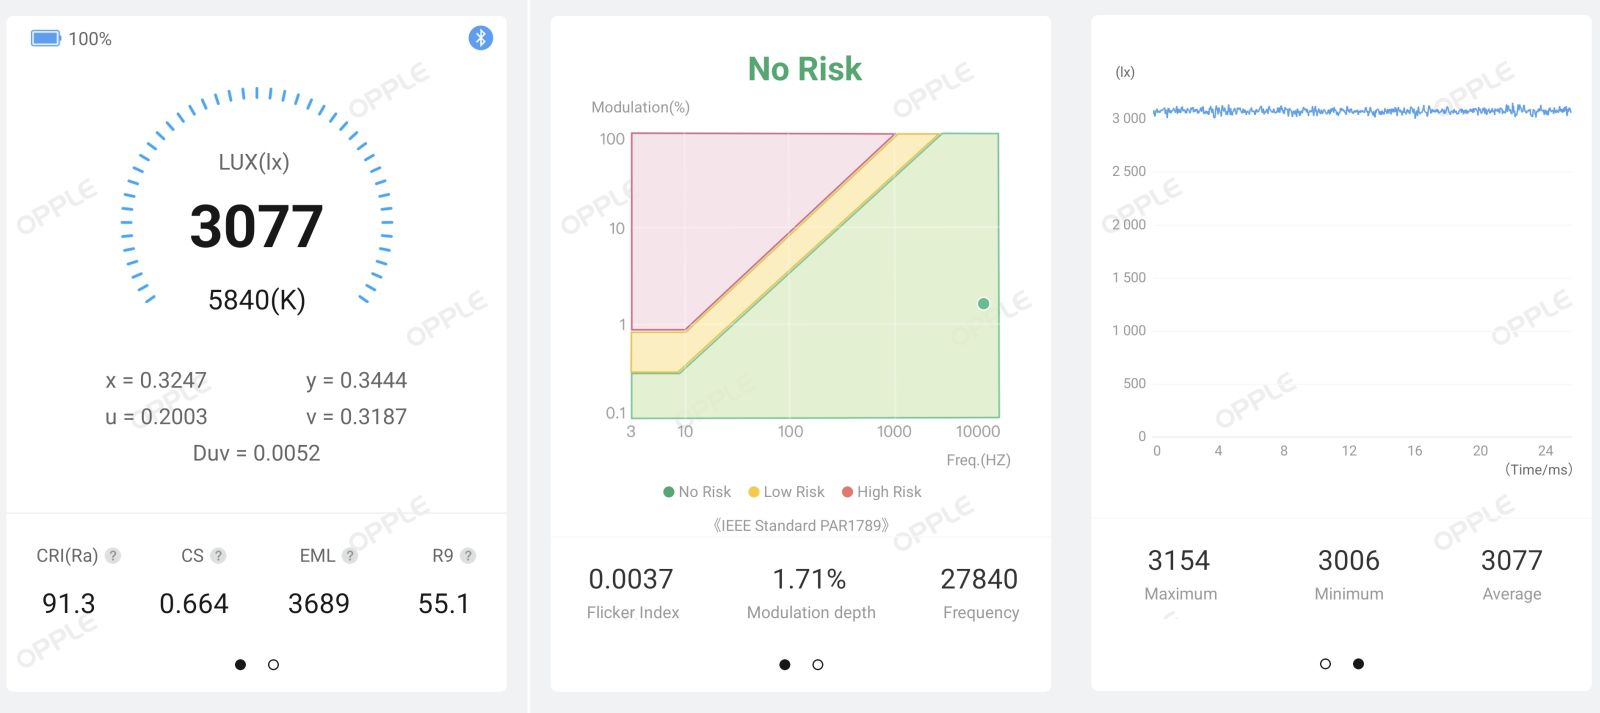Viewport: 1600px width, 713px height.
Task: Tap the Bluetooth connection icon
Action: click(481, 38)
